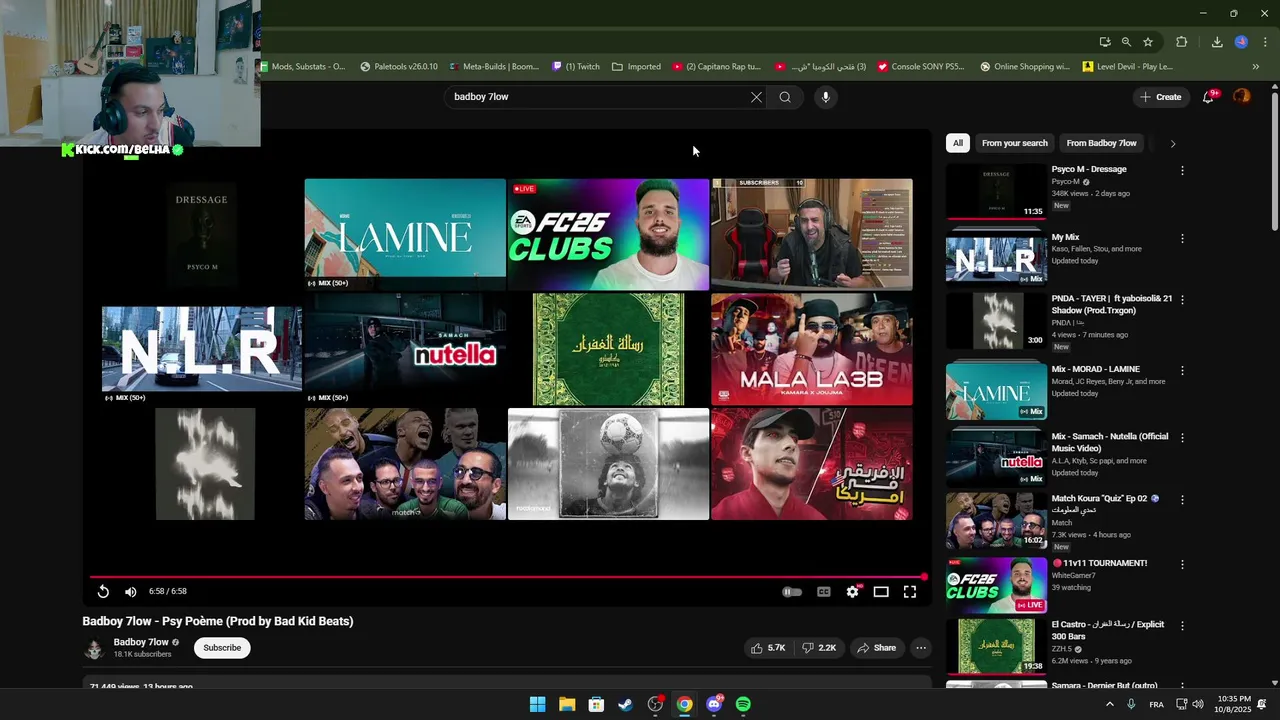1280x720 pixels.
Task: Select From your search chip
Action: pos(1014,143)
